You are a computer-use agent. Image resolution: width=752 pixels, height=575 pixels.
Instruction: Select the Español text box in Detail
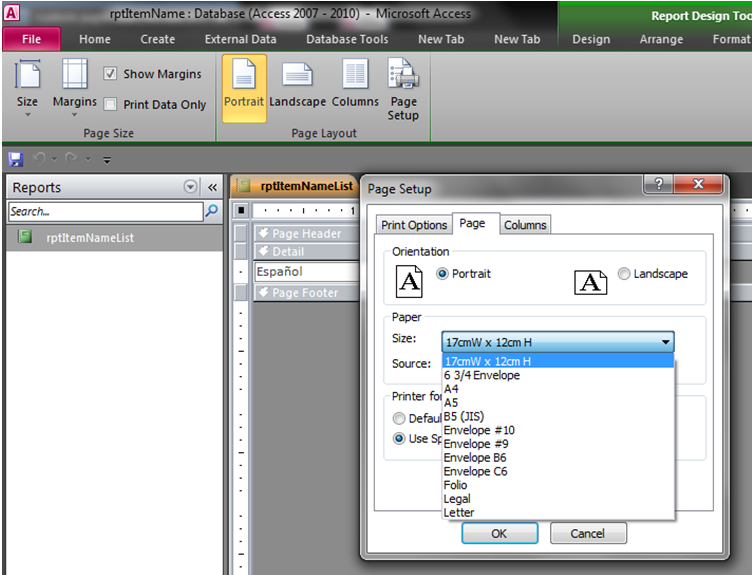click(306, 271)
